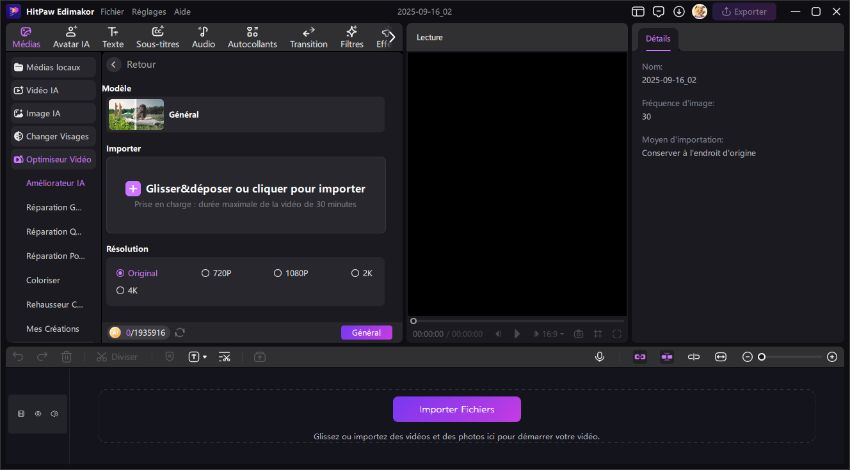Open the feedback message icon

click(658, 12)
